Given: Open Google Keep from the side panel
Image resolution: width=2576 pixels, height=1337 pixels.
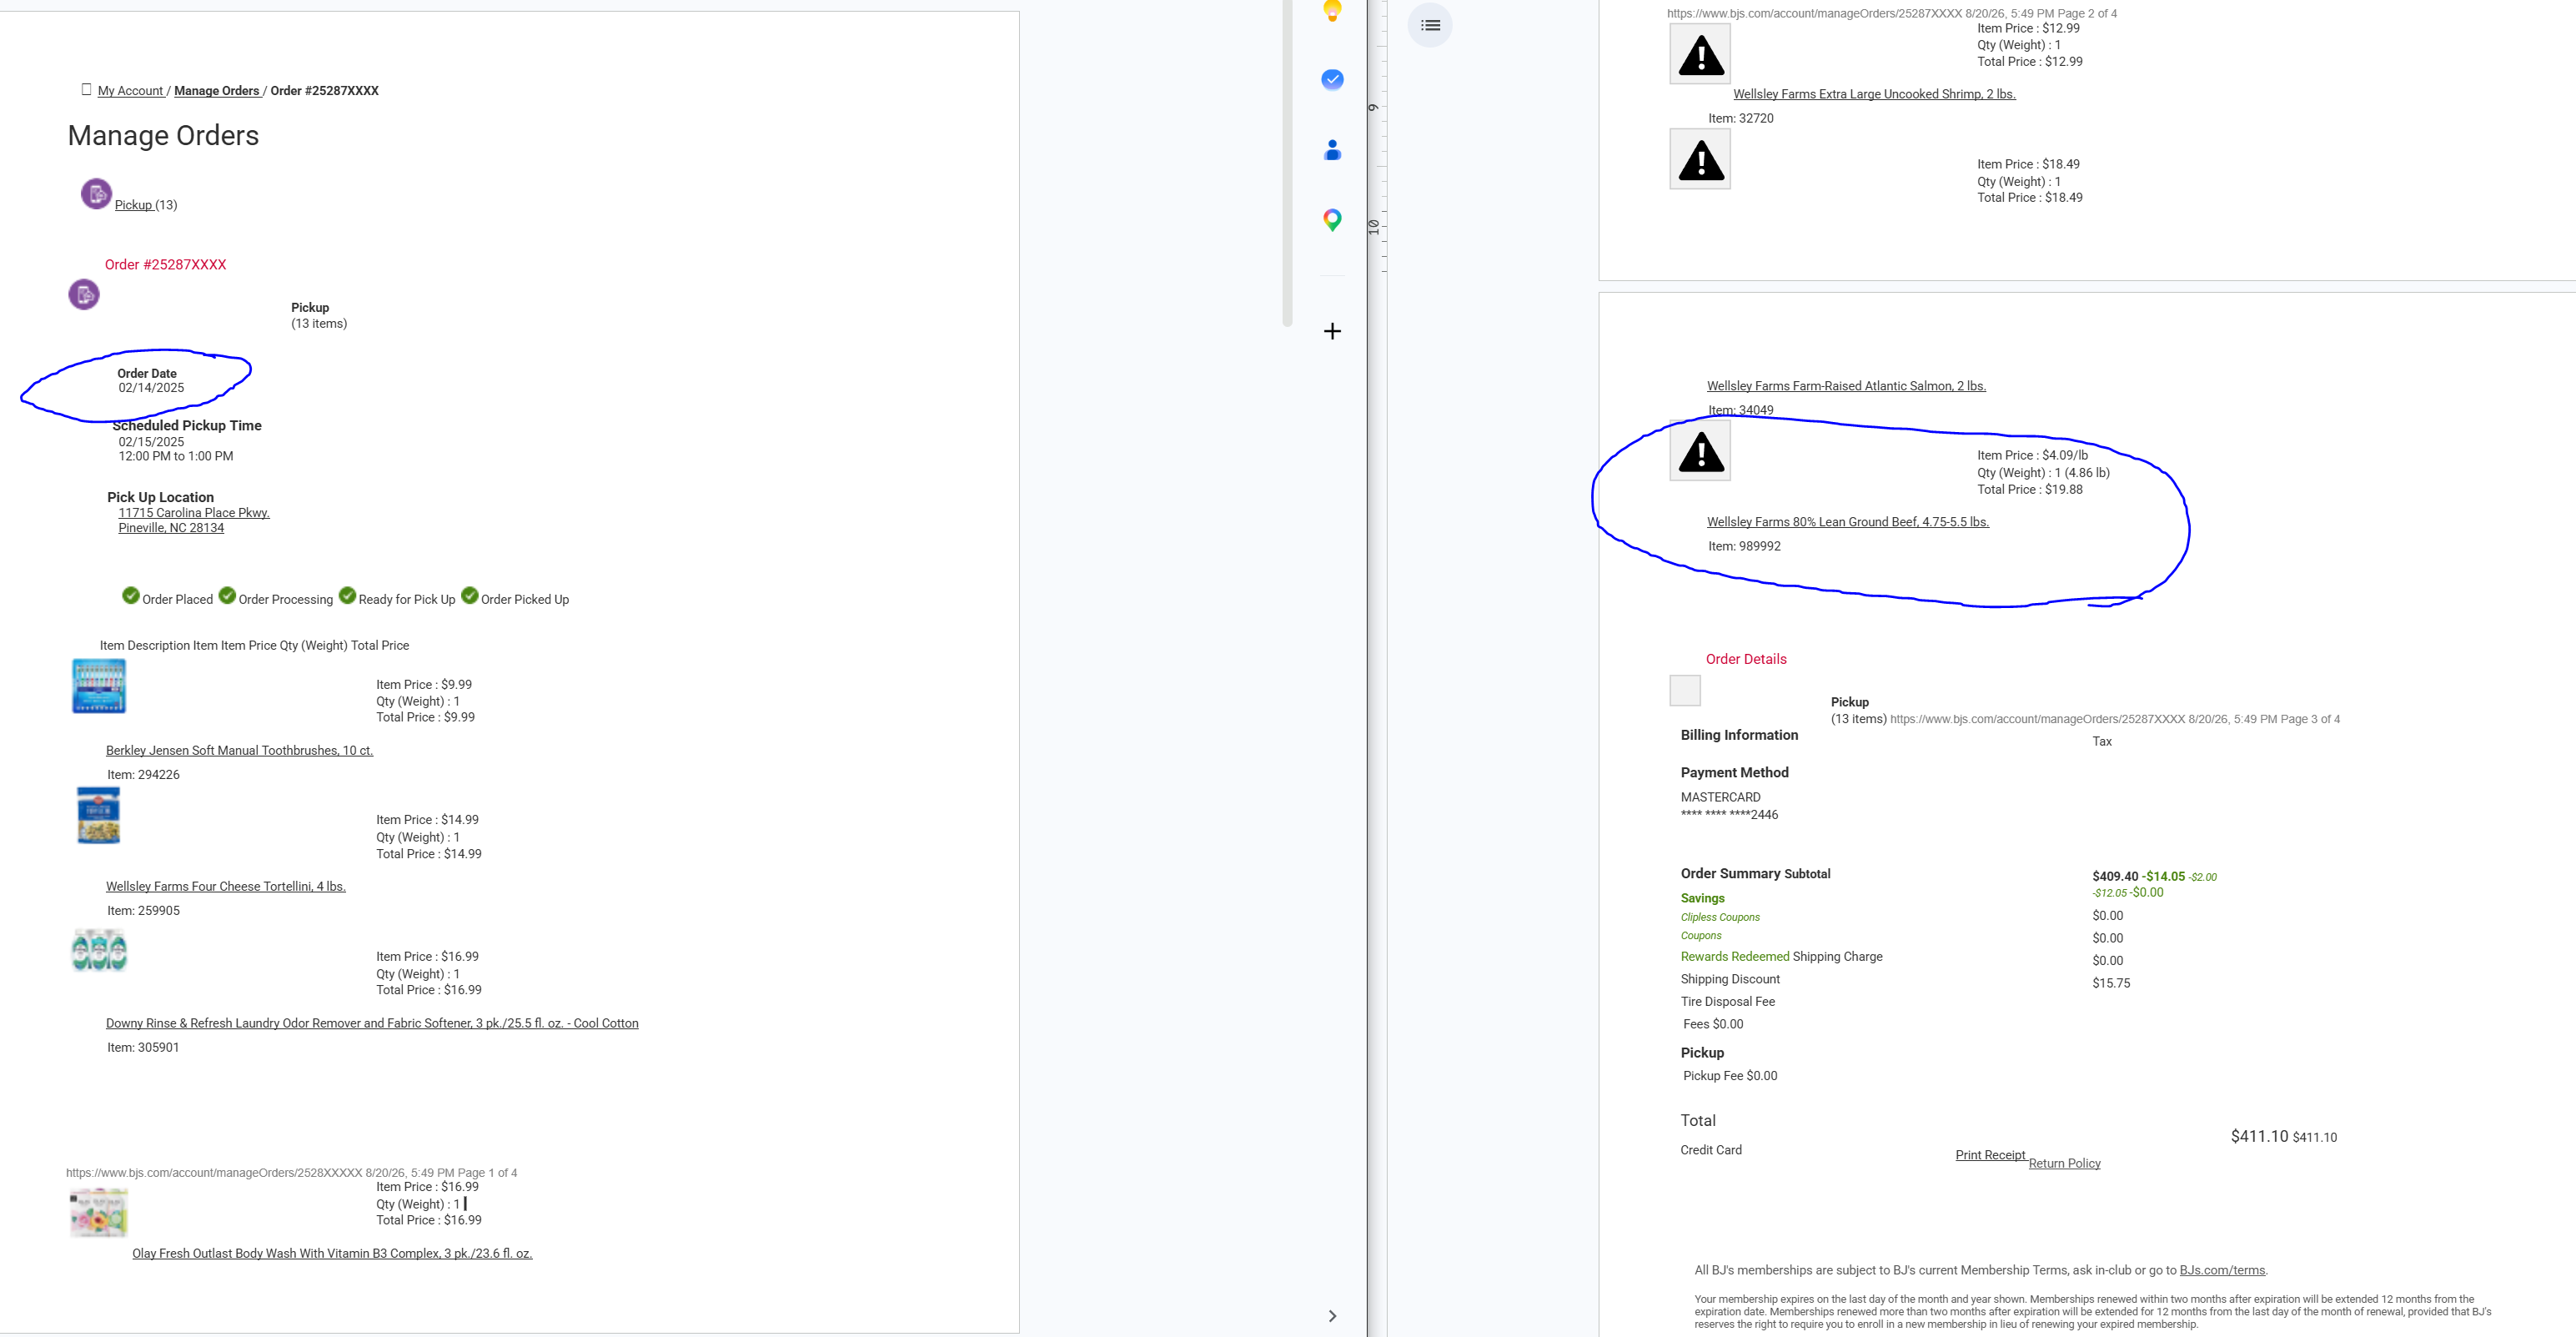Looking at the screenshot, I should click(x=1332, y=11).
